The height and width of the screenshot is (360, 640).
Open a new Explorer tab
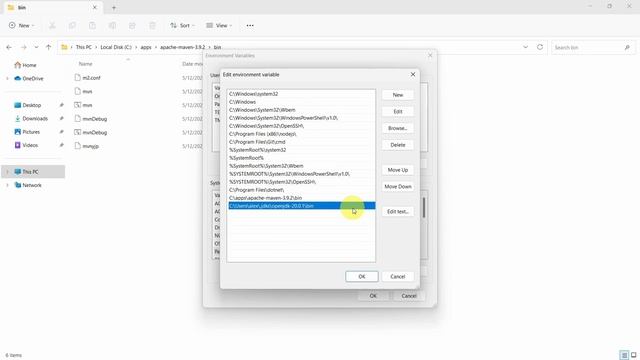114,7
